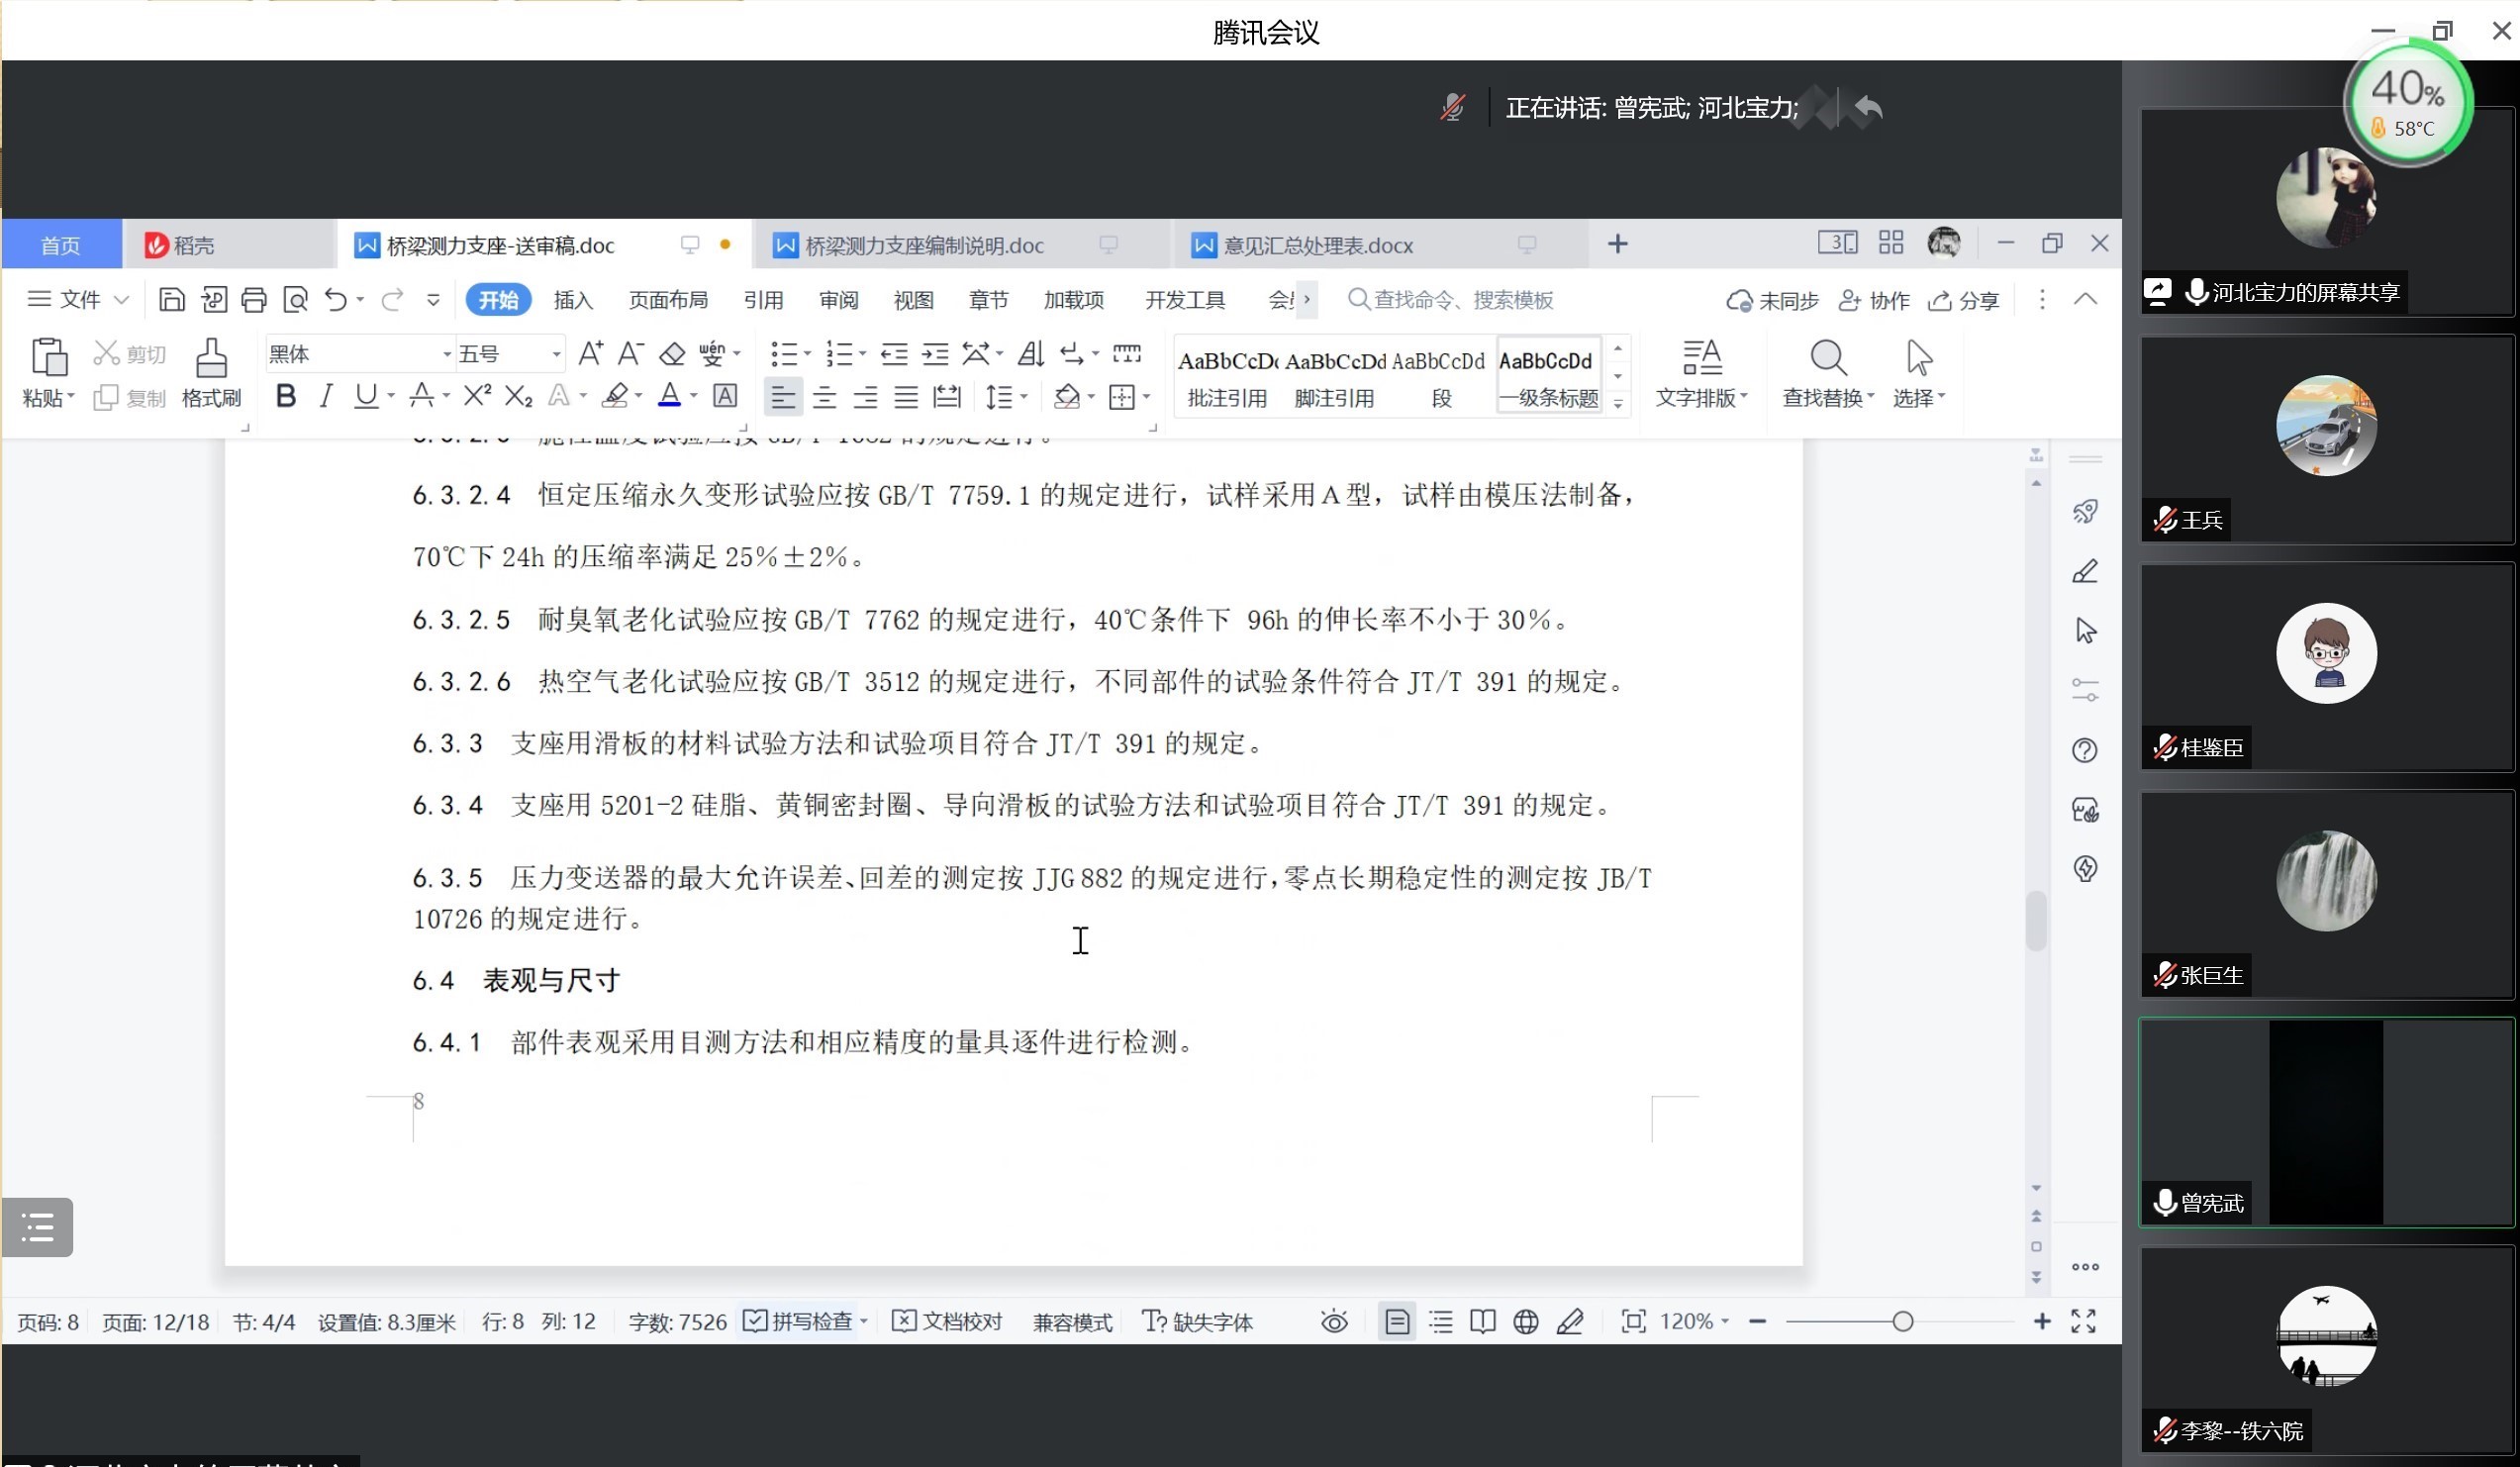Open the 页面布局 ribbon tab
This screenshot has height=1467, width=2520.
(x=668, y=300)
